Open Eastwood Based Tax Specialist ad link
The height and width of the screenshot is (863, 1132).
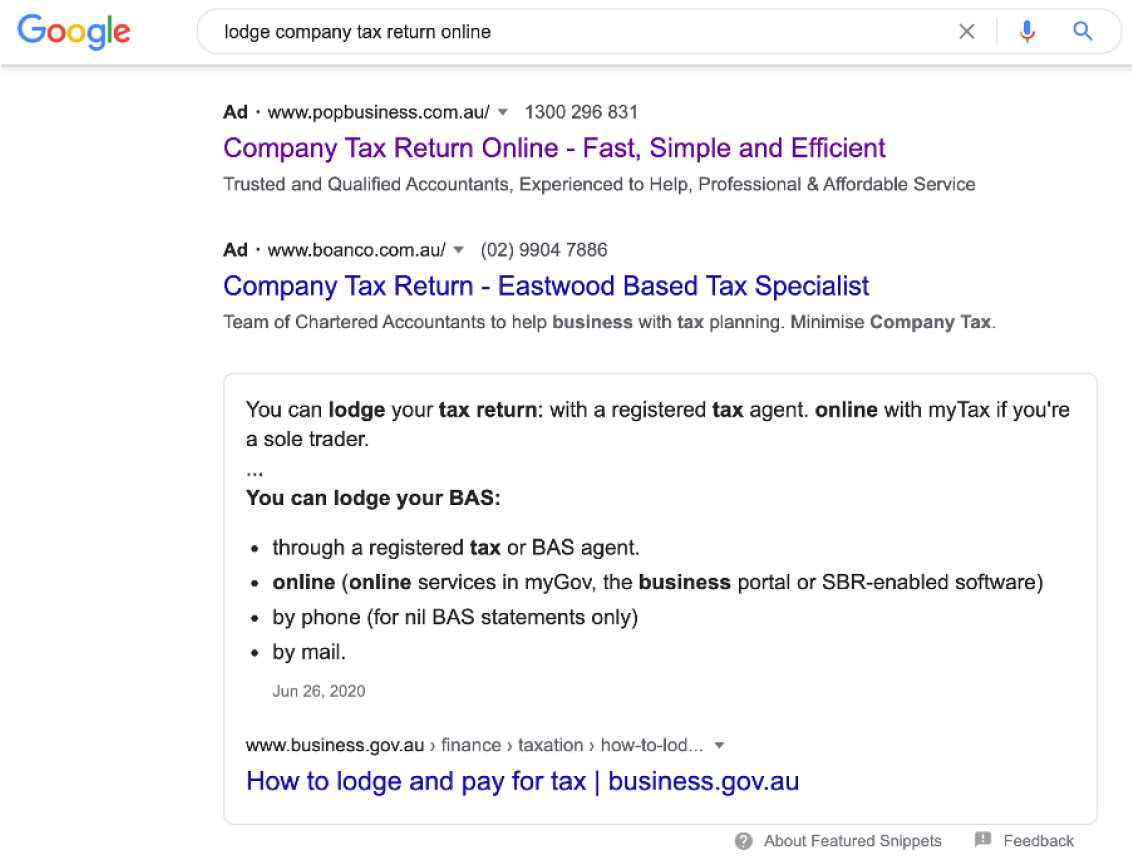coord(546,286)
